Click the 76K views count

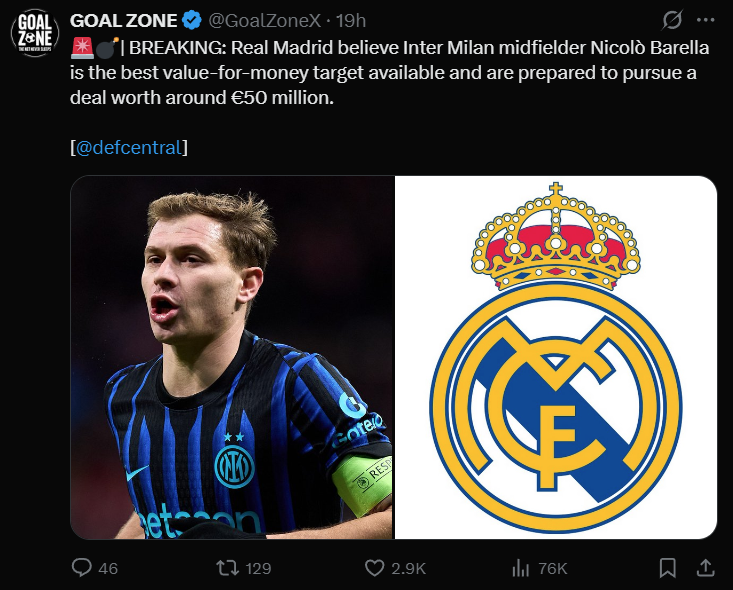(x=553, y=568)
